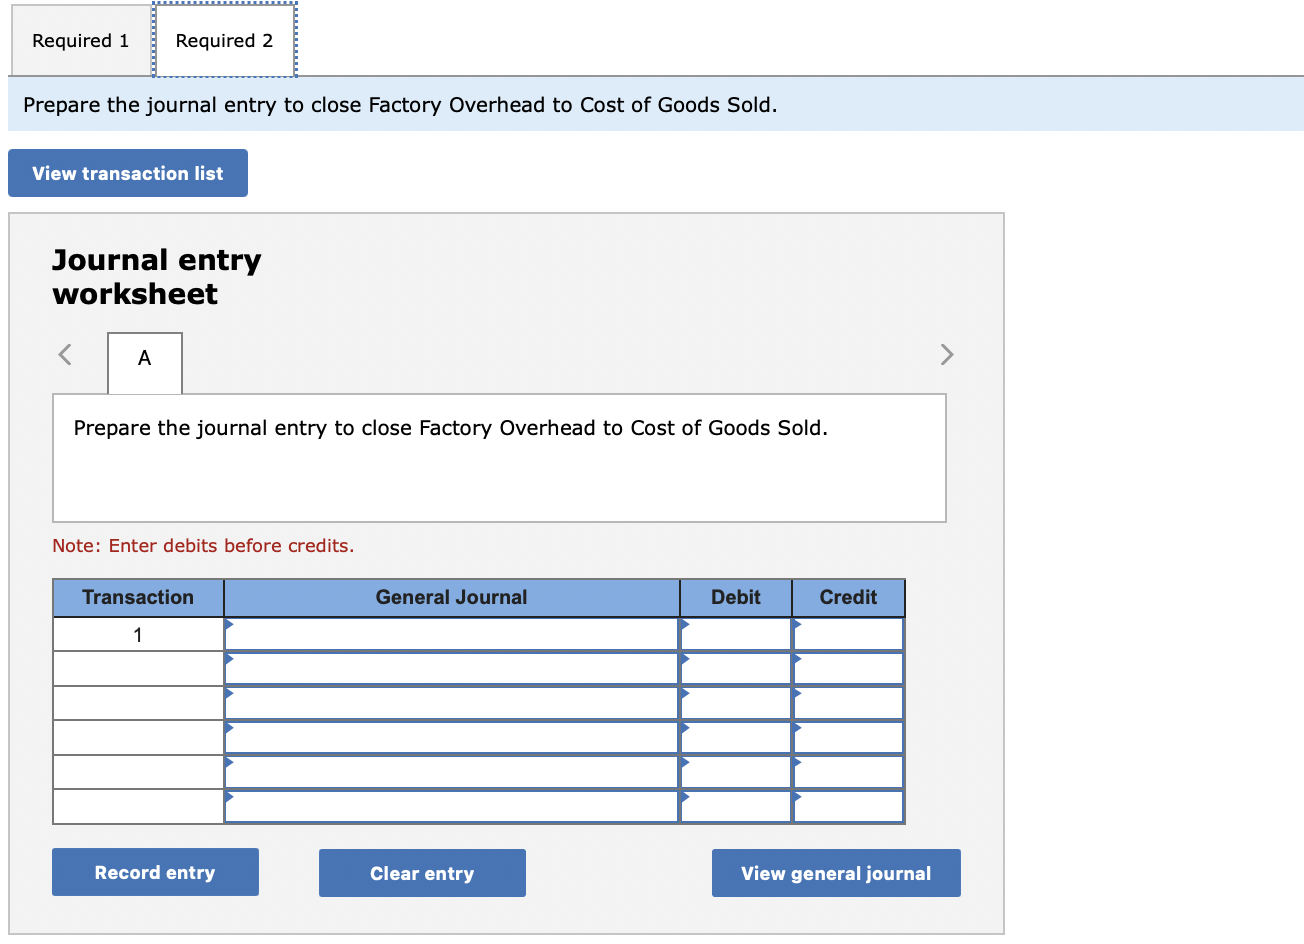Click the triangle in the last journal row
Image resolution: width=1304 pixels, height=944 pixels.
[x=231, y=797]
